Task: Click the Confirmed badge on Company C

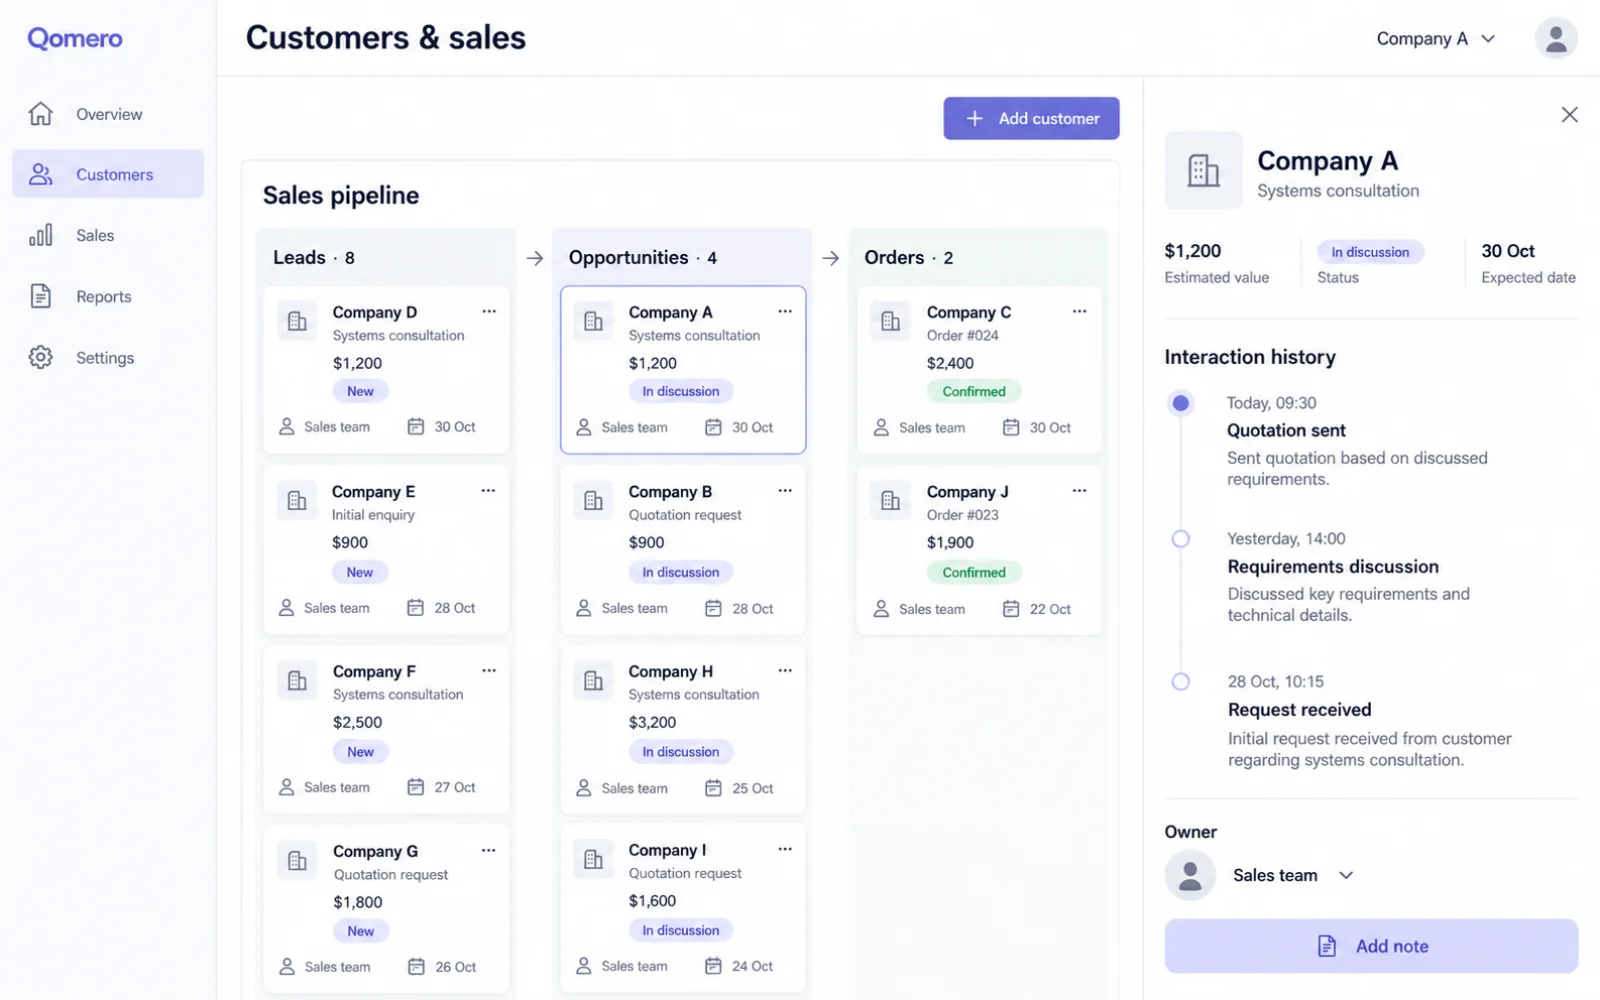Action: point(974,391)
